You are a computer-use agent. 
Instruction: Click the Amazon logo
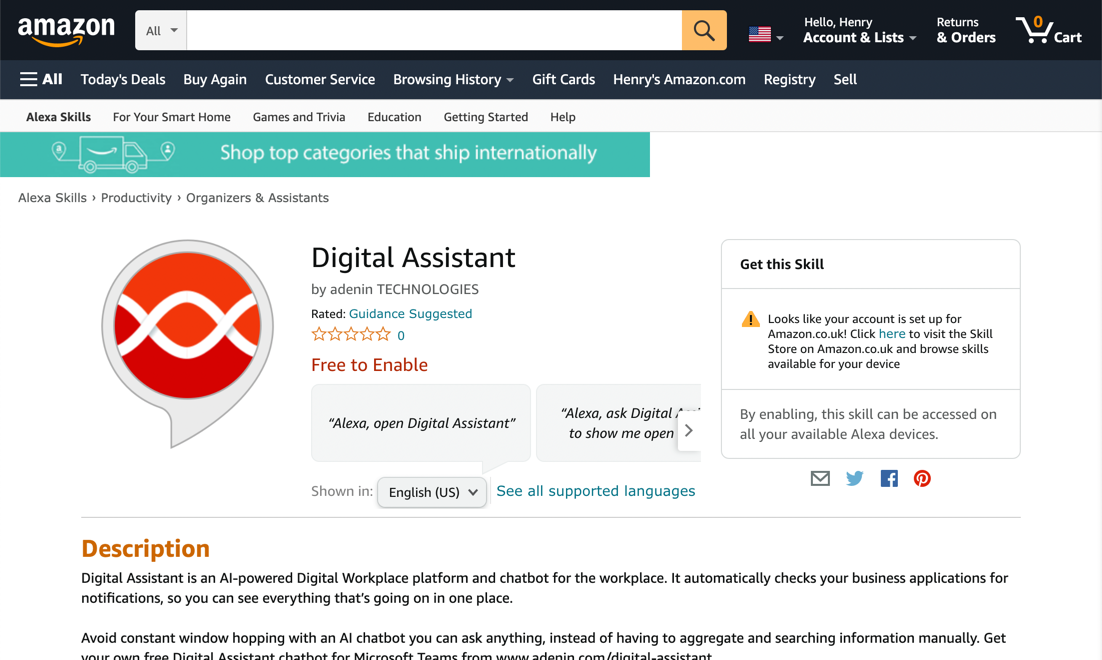(x=66, y=31)
